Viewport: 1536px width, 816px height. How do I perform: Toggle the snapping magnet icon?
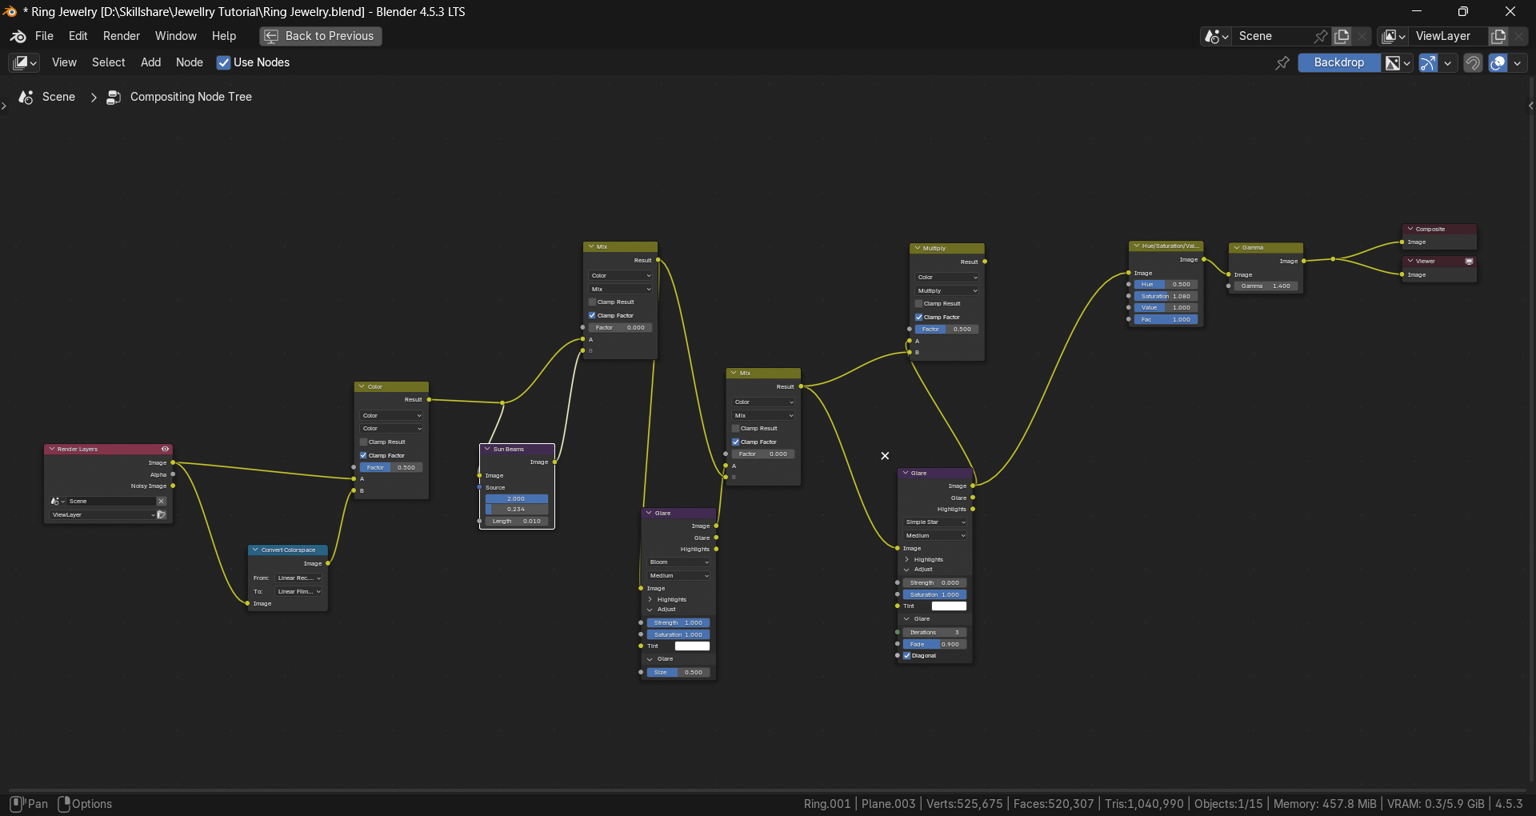click(x=1473, y=63)
